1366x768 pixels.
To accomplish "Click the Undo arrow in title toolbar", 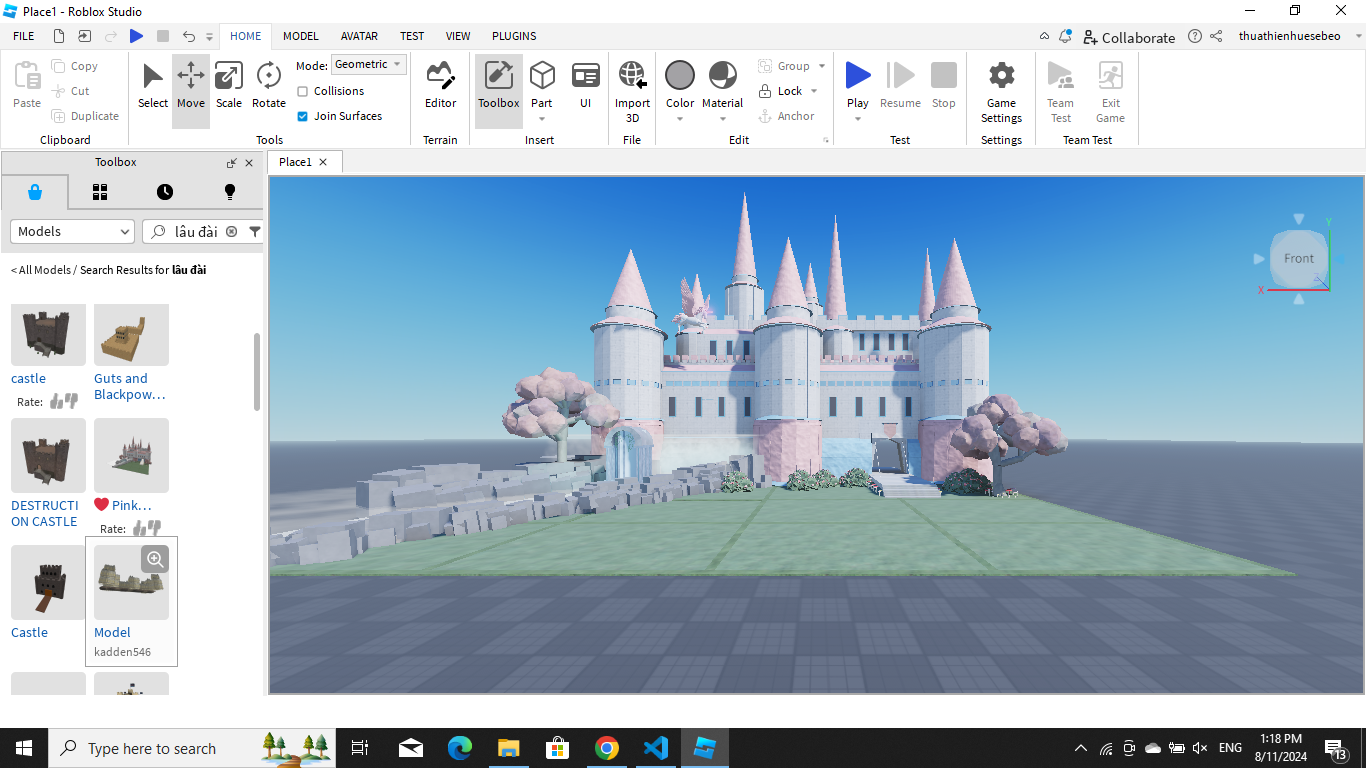I will pos(188,36).
